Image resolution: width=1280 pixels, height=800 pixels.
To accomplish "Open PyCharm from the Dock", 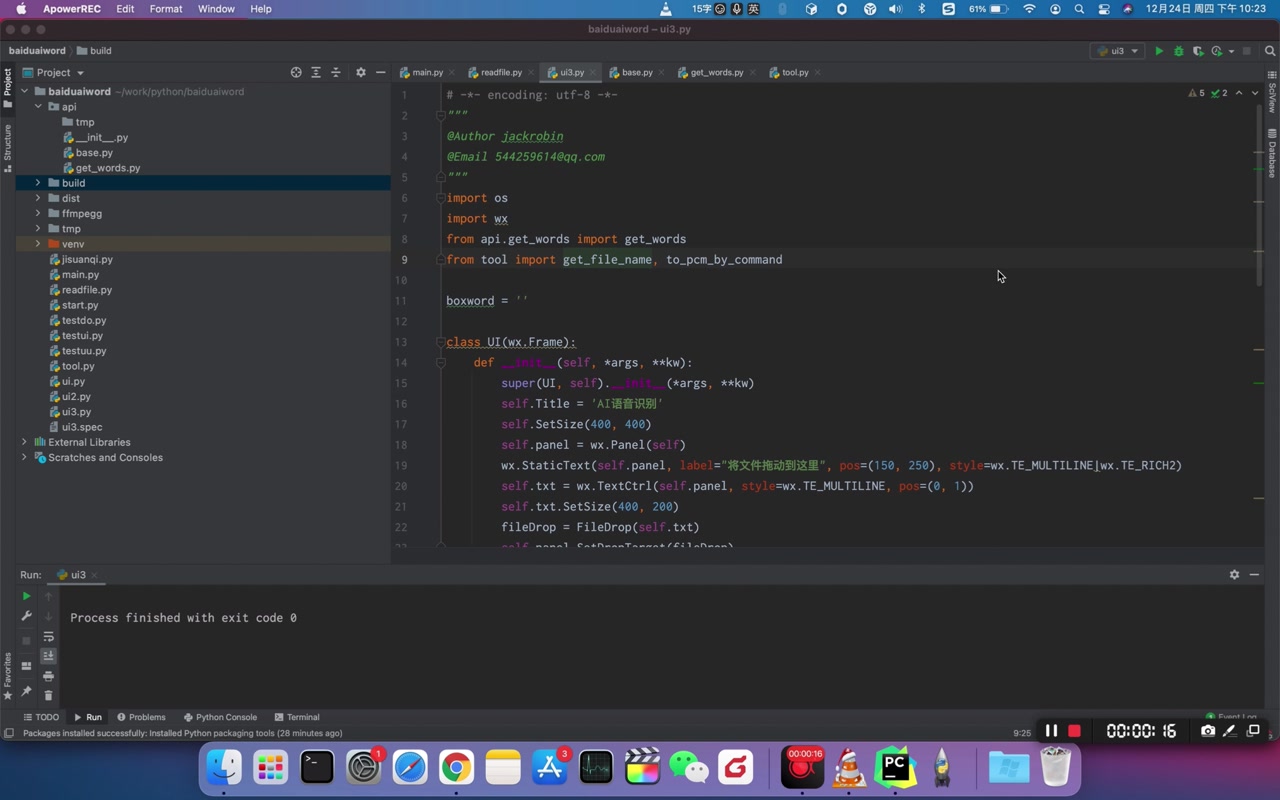I will point(895,767).
